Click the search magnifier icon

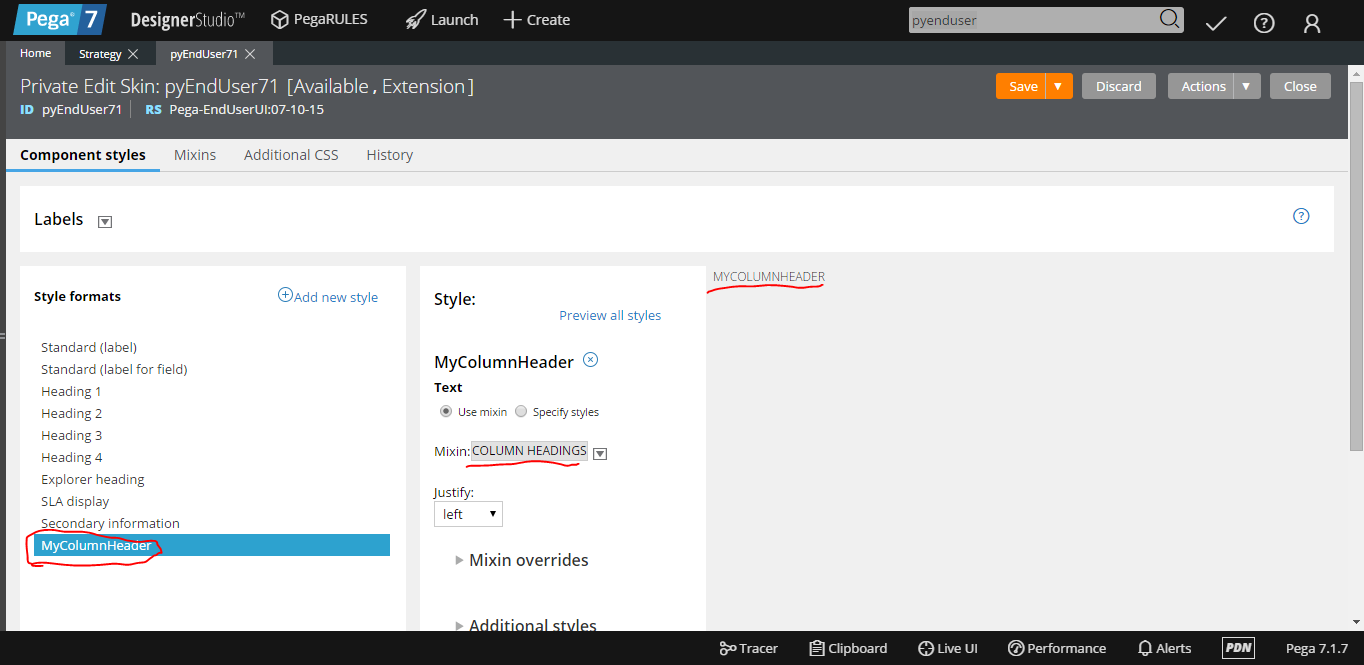point(1169,19)
